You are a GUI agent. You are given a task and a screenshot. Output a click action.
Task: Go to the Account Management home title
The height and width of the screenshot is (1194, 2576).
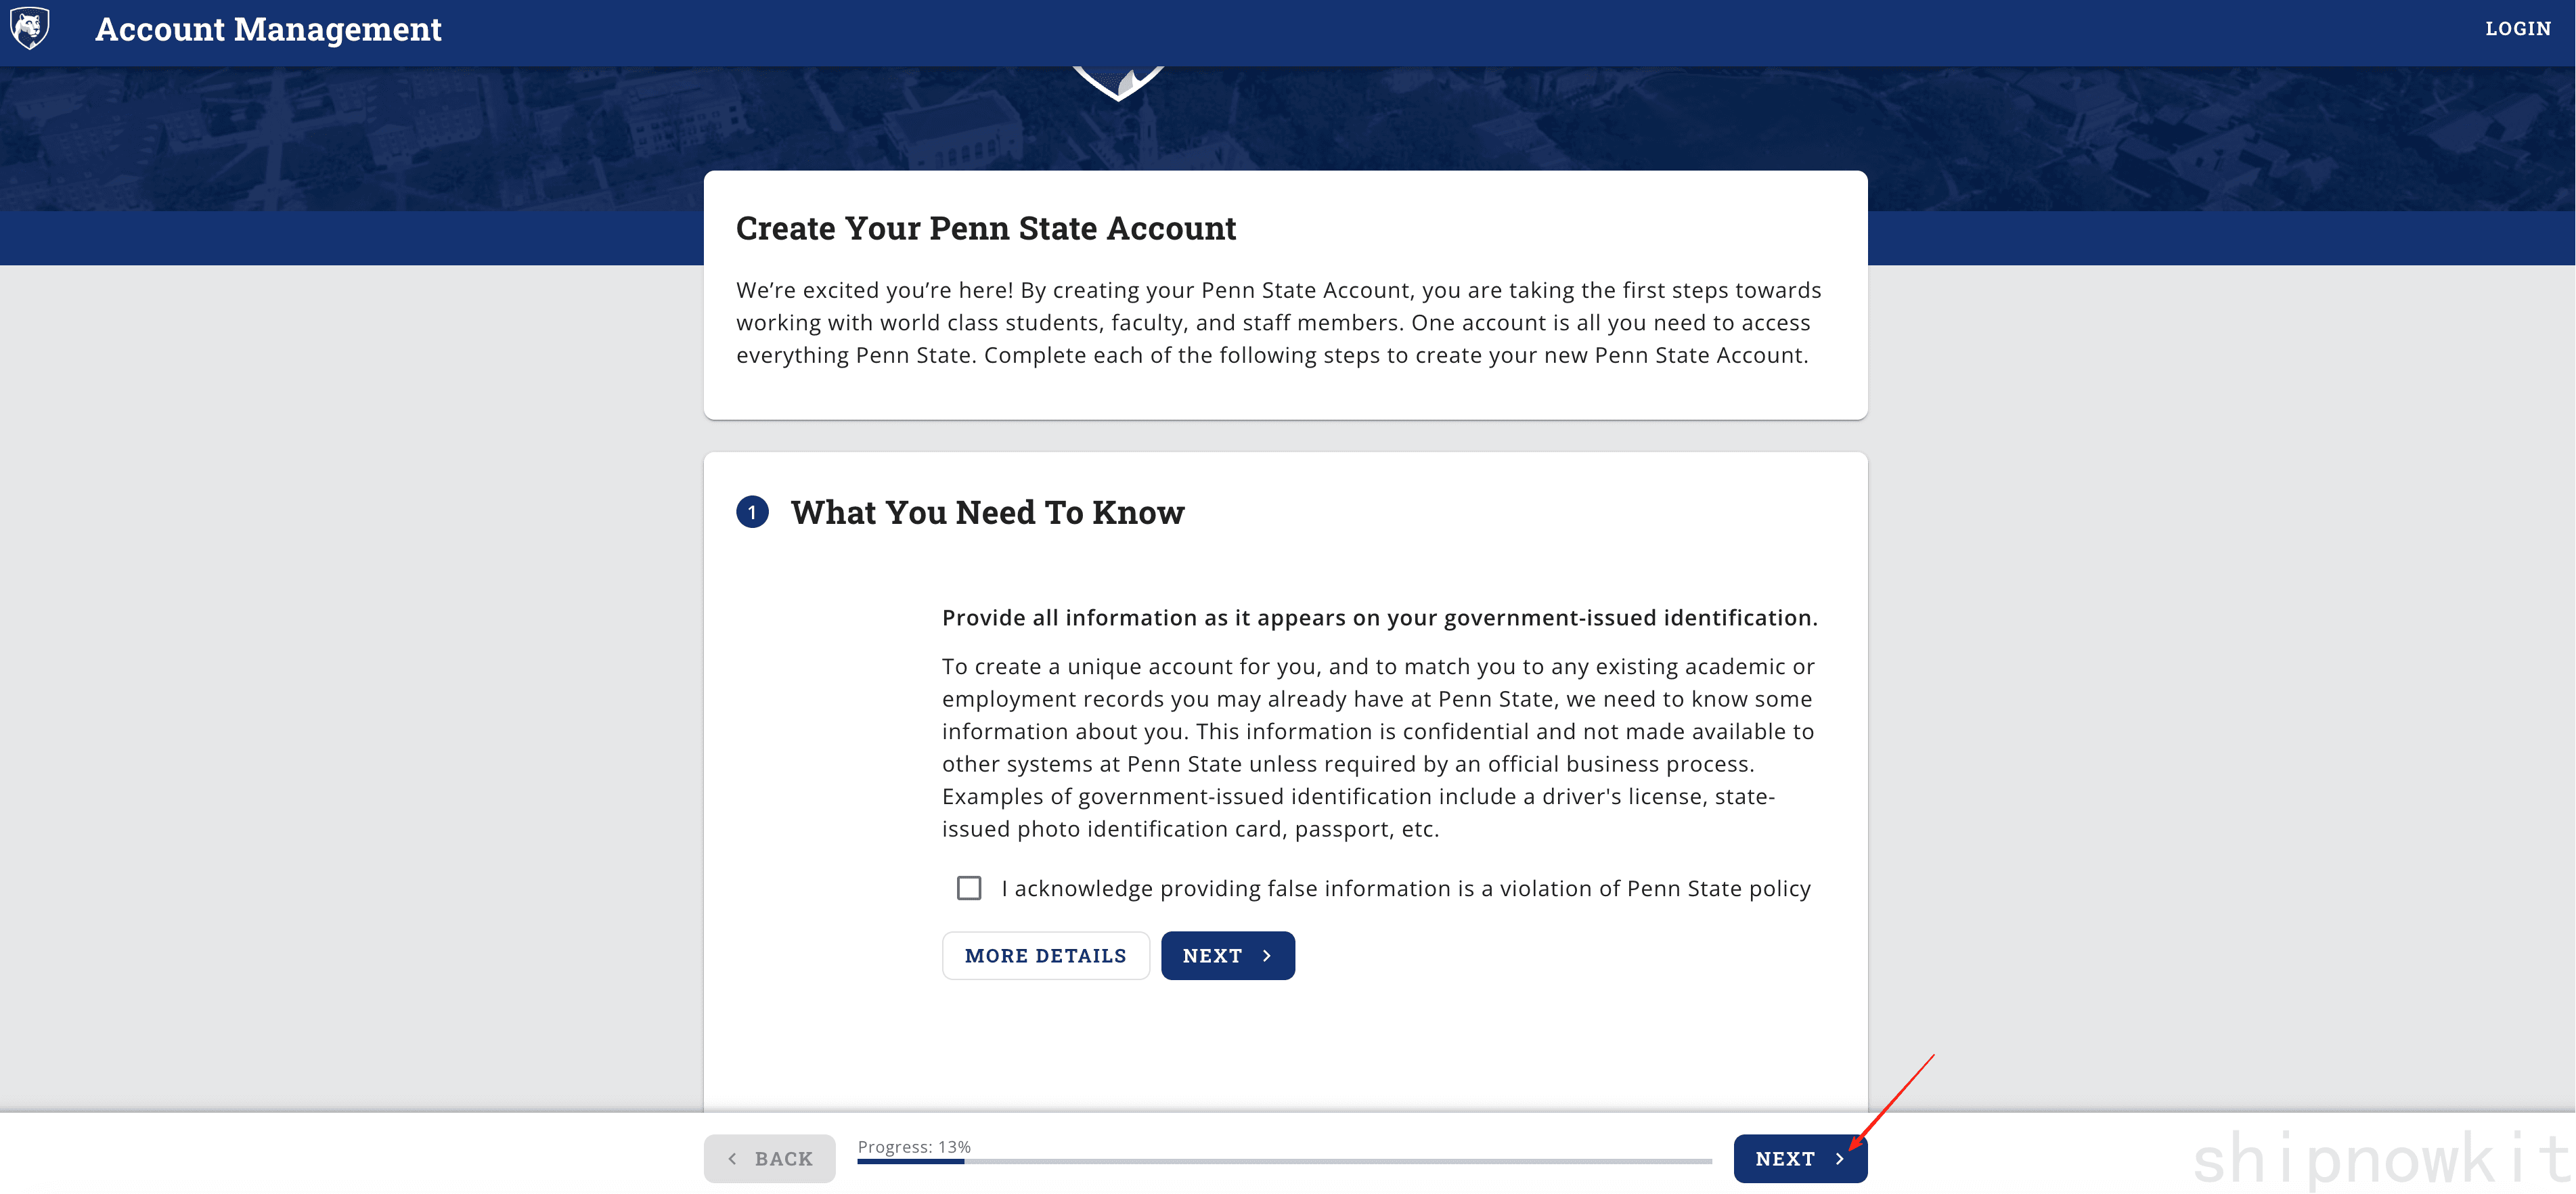268,29
